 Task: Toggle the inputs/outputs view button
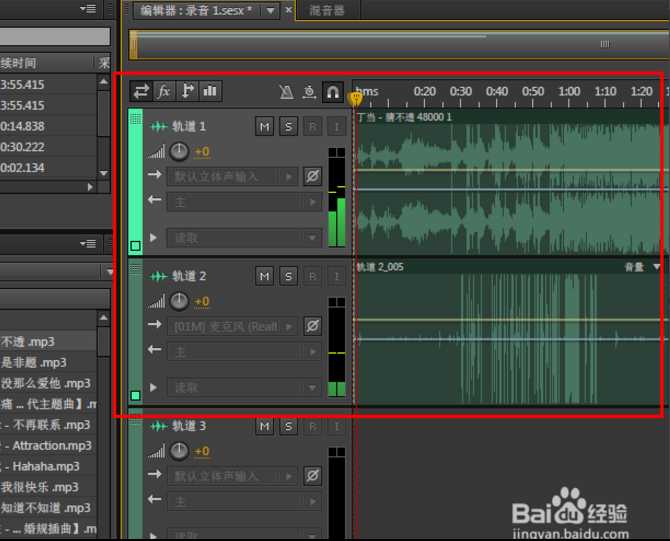(141, 91)
